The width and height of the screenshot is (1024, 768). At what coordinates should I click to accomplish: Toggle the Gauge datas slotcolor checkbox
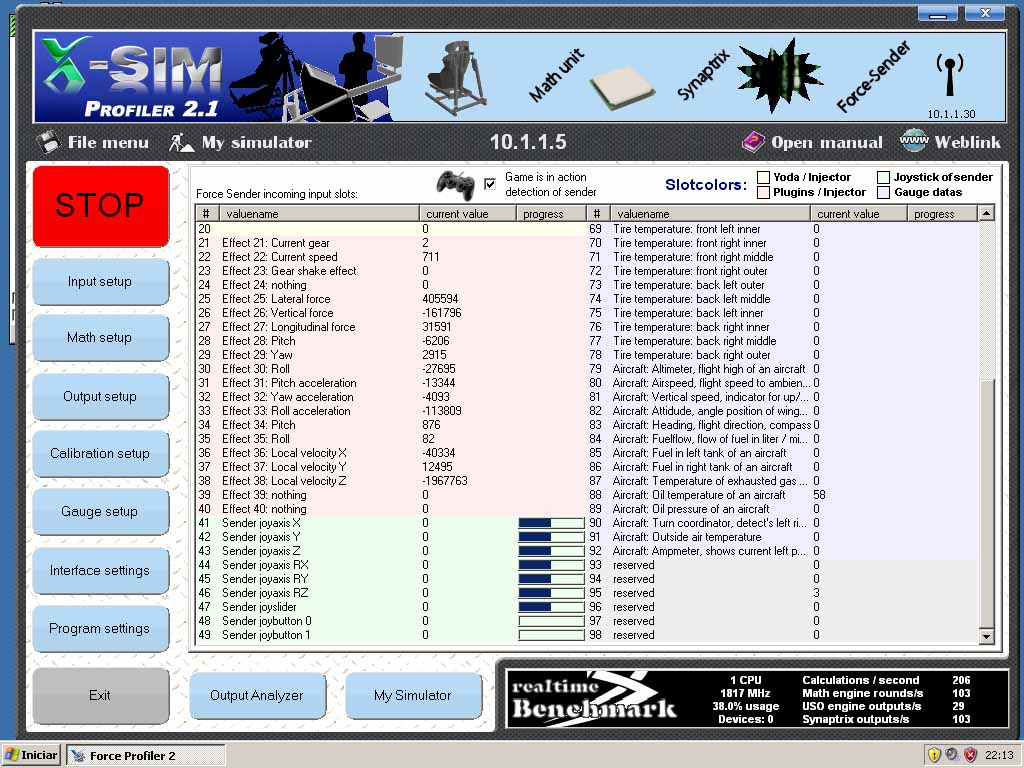884,192
